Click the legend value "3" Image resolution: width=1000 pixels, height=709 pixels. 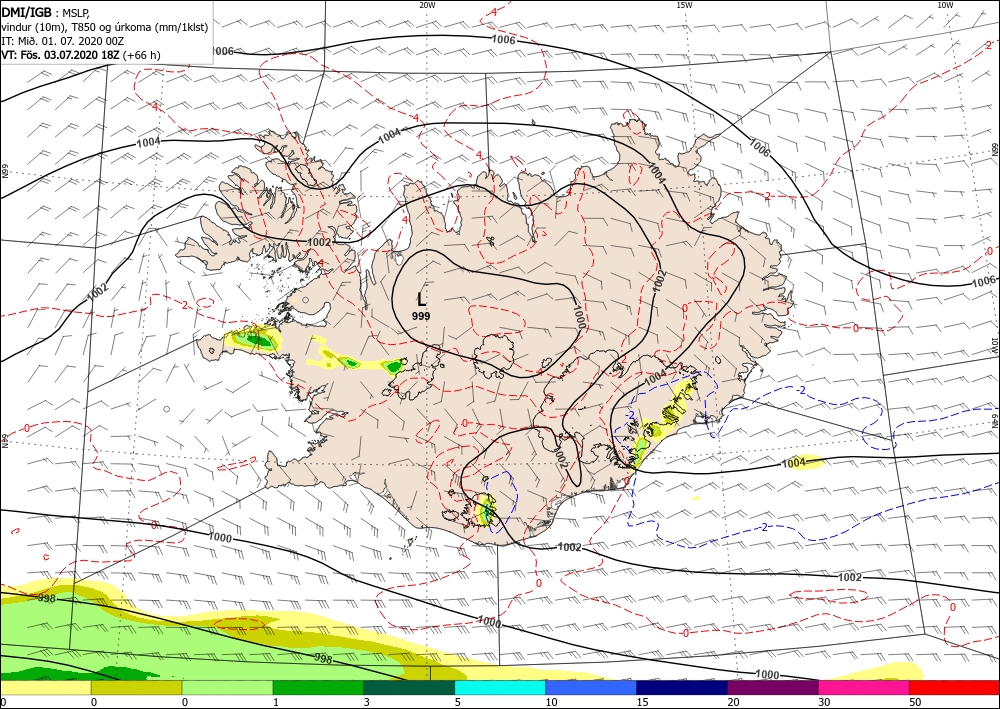tap(367, 702)
